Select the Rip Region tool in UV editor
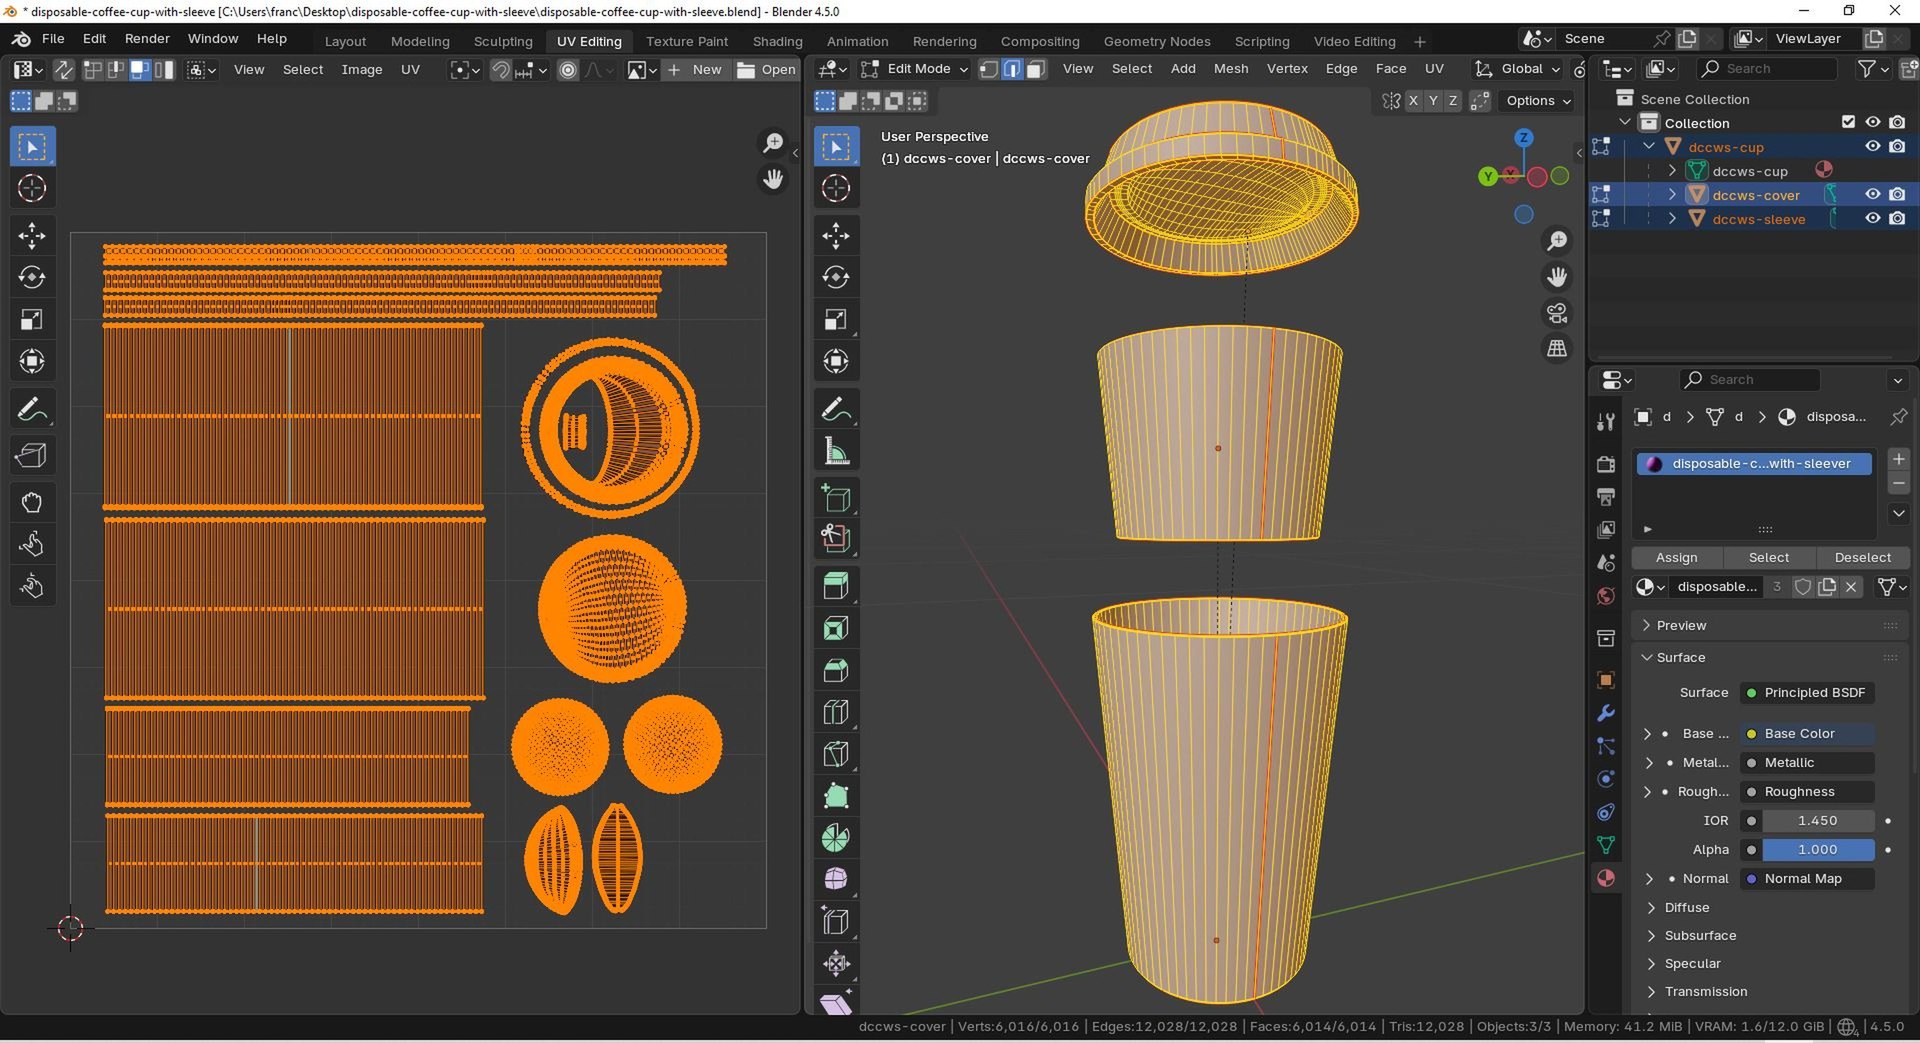This screenshot has width=1920, height=1043. click(x=32, y=455)
